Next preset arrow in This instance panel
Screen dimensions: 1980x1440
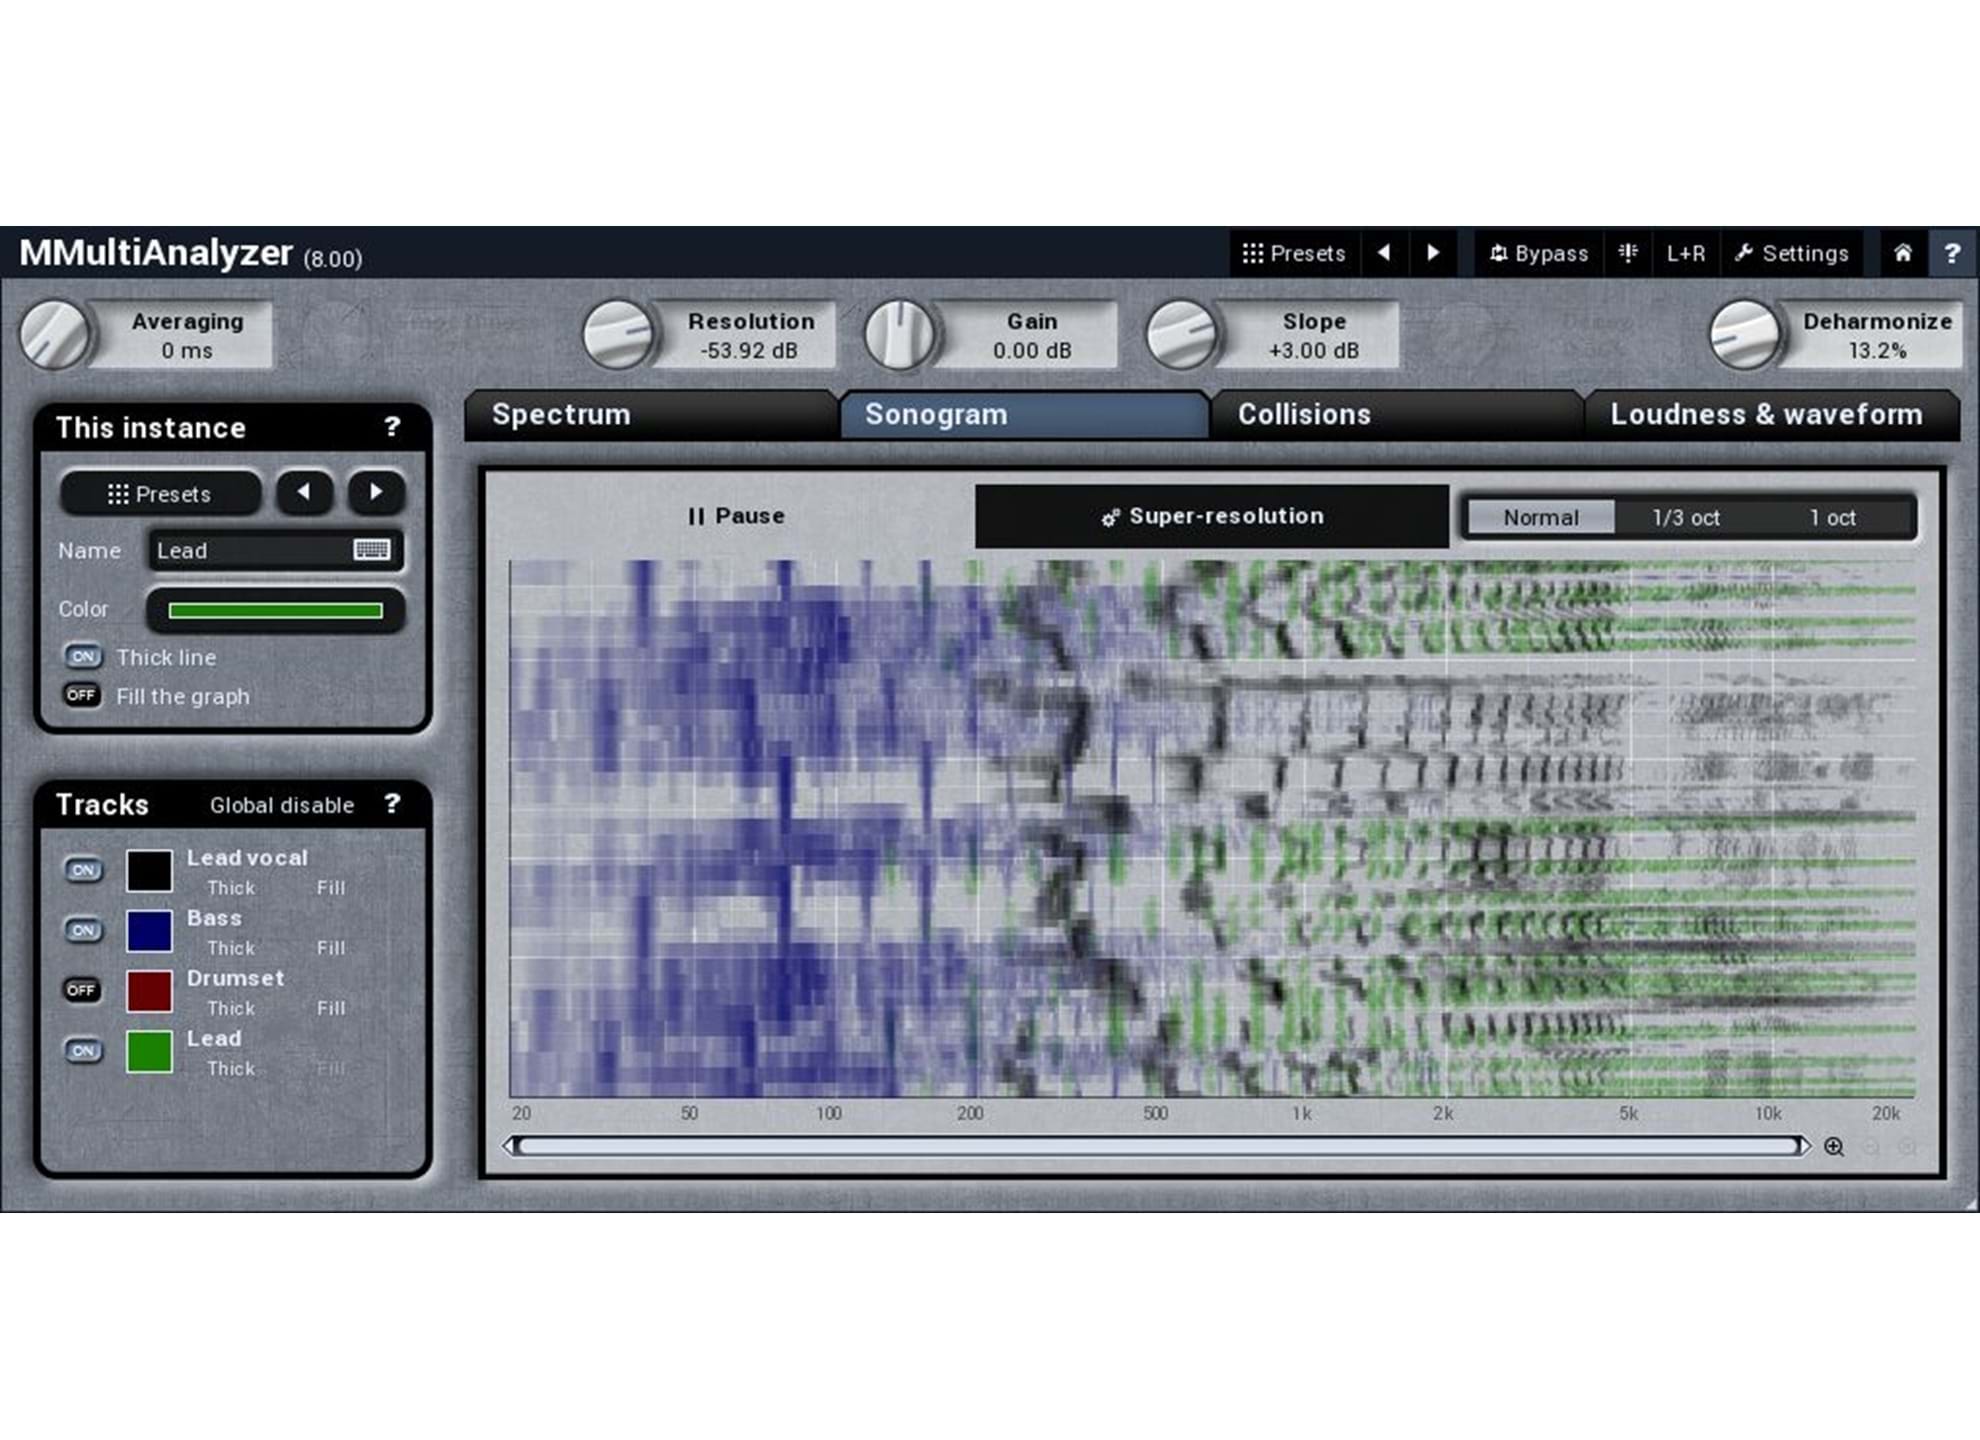point(376,492)
